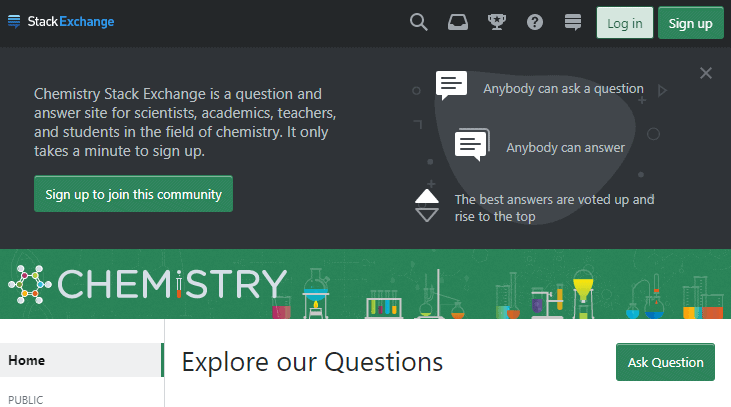
Task: Open the search magnifier icon
Action: [419, 22]
